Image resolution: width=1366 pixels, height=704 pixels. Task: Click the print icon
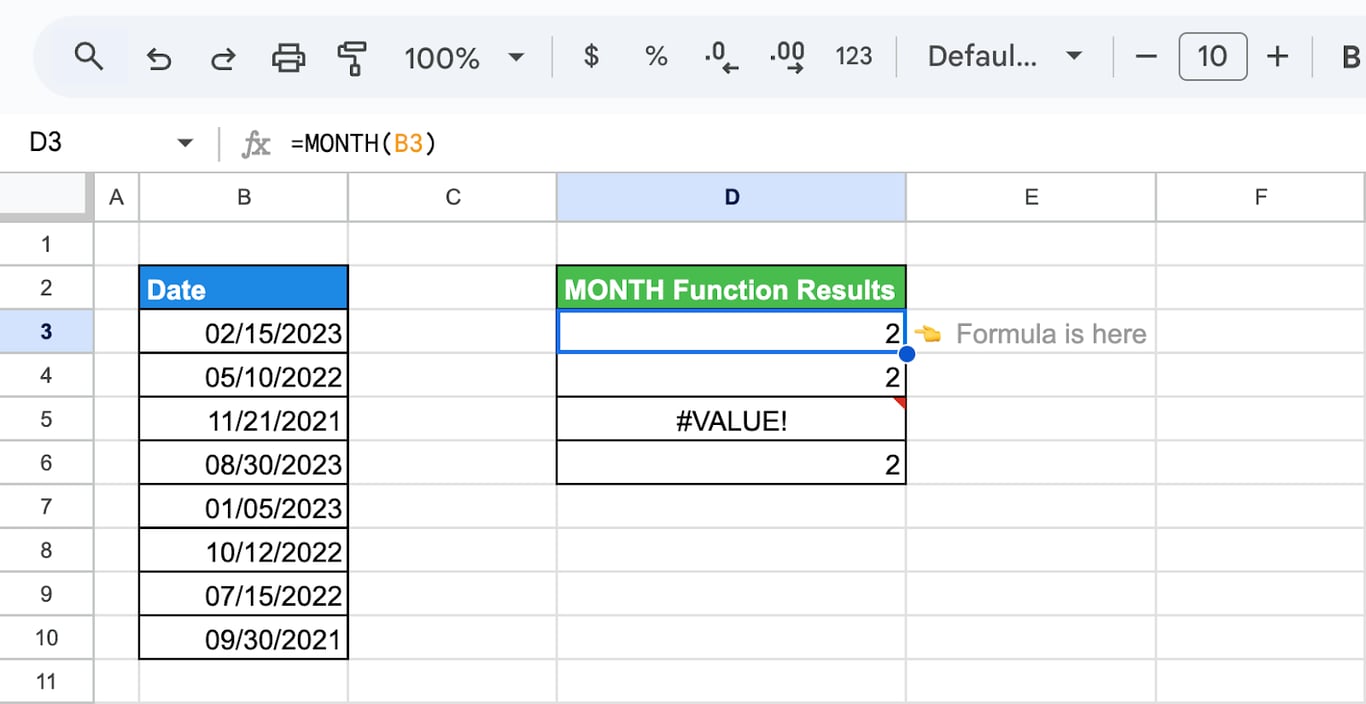point(288,58)
